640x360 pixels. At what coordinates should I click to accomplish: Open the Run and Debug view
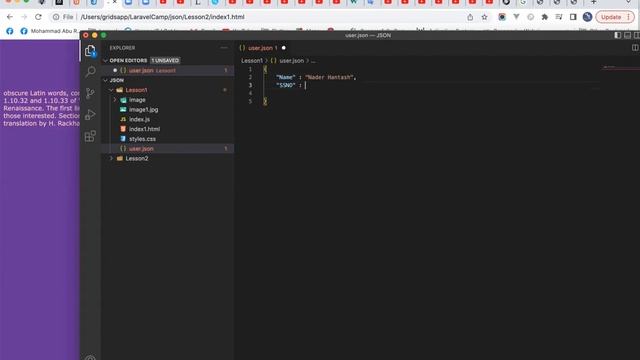click(x=90, y=115)
